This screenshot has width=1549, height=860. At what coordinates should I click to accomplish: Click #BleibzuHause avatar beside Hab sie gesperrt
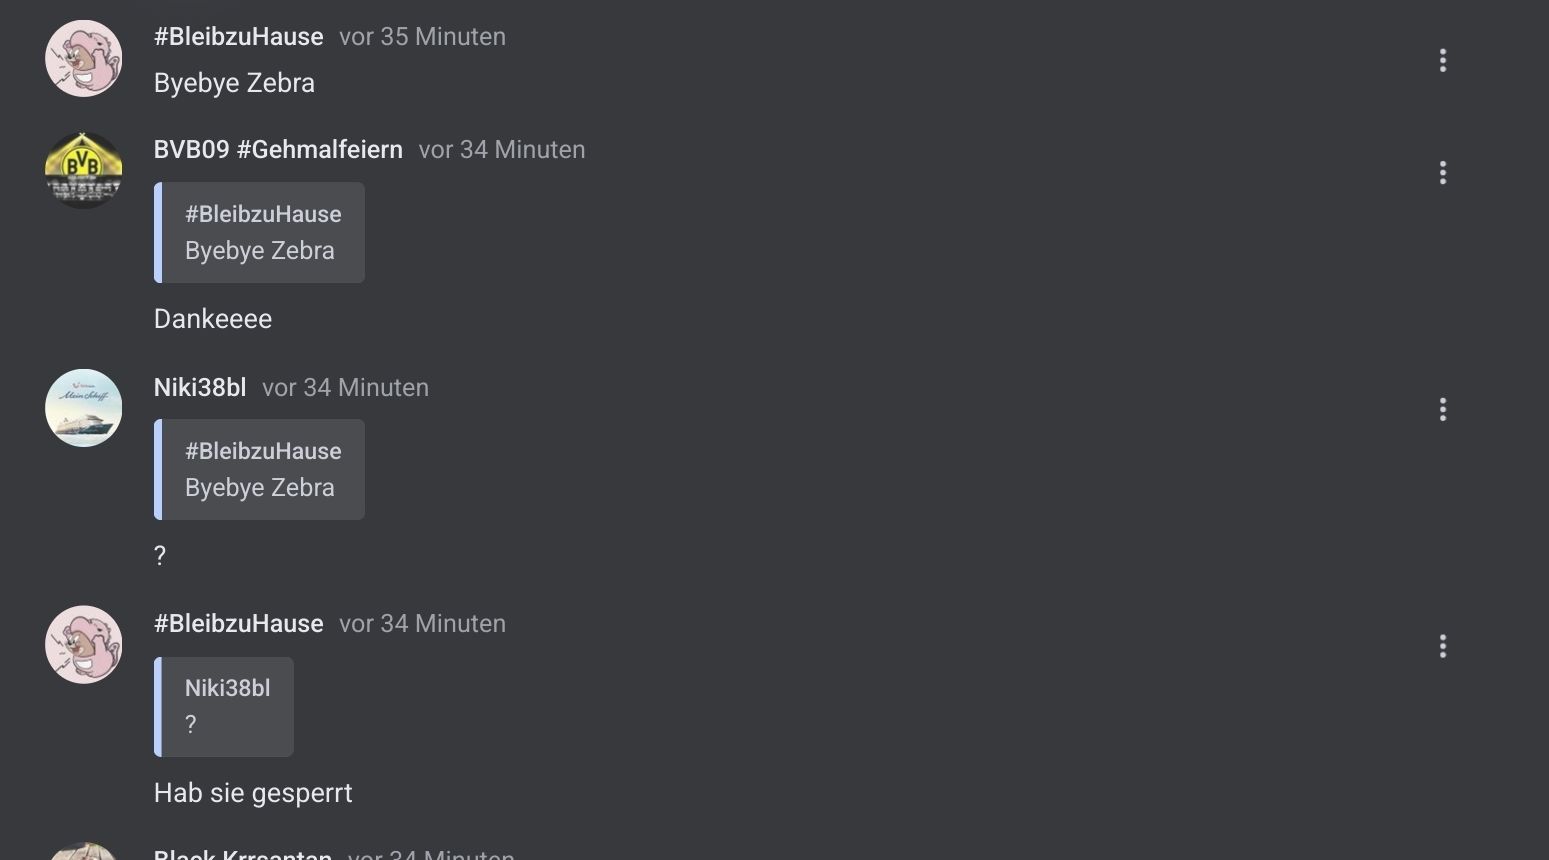point(84,645)
